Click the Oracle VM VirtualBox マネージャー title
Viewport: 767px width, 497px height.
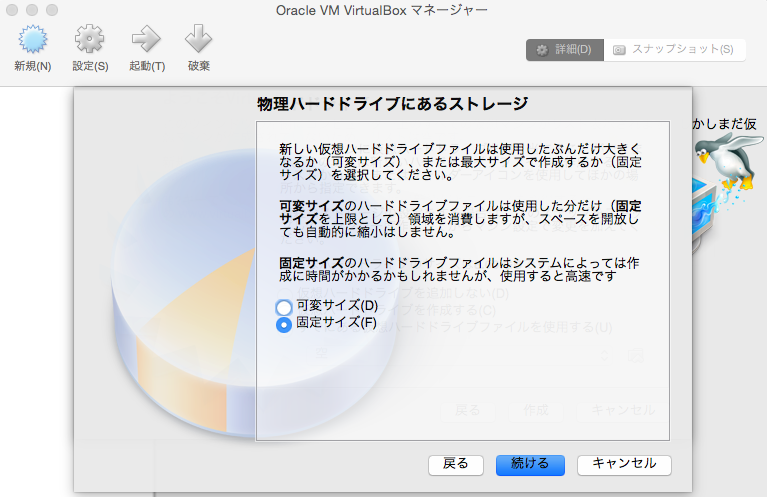[382, 10]
